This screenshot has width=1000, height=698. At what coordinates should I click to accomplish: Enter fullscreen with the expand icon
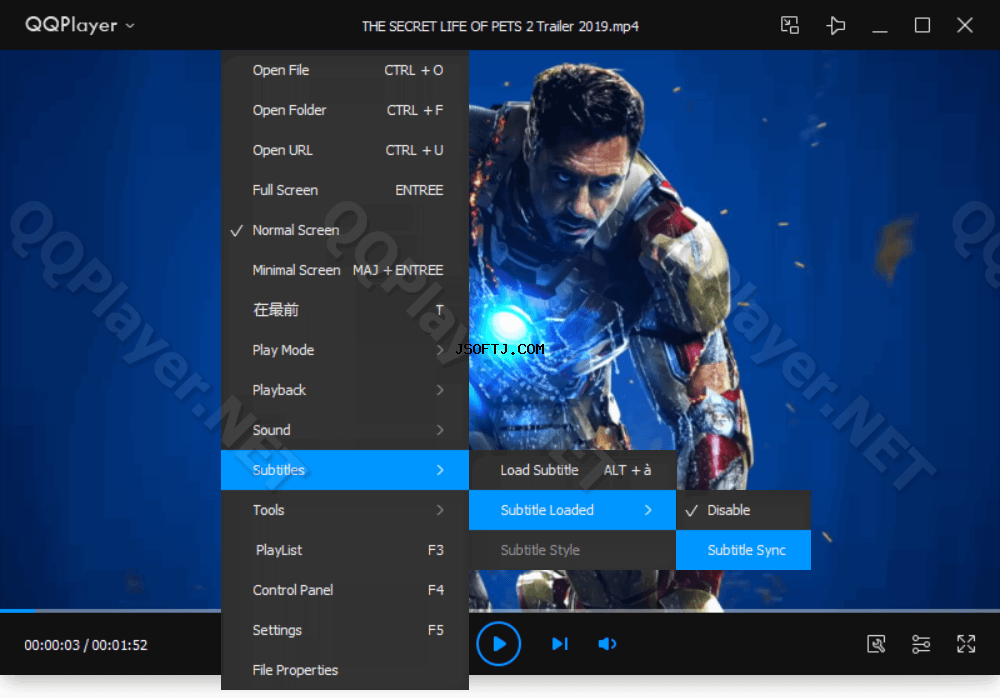(966, 644)
